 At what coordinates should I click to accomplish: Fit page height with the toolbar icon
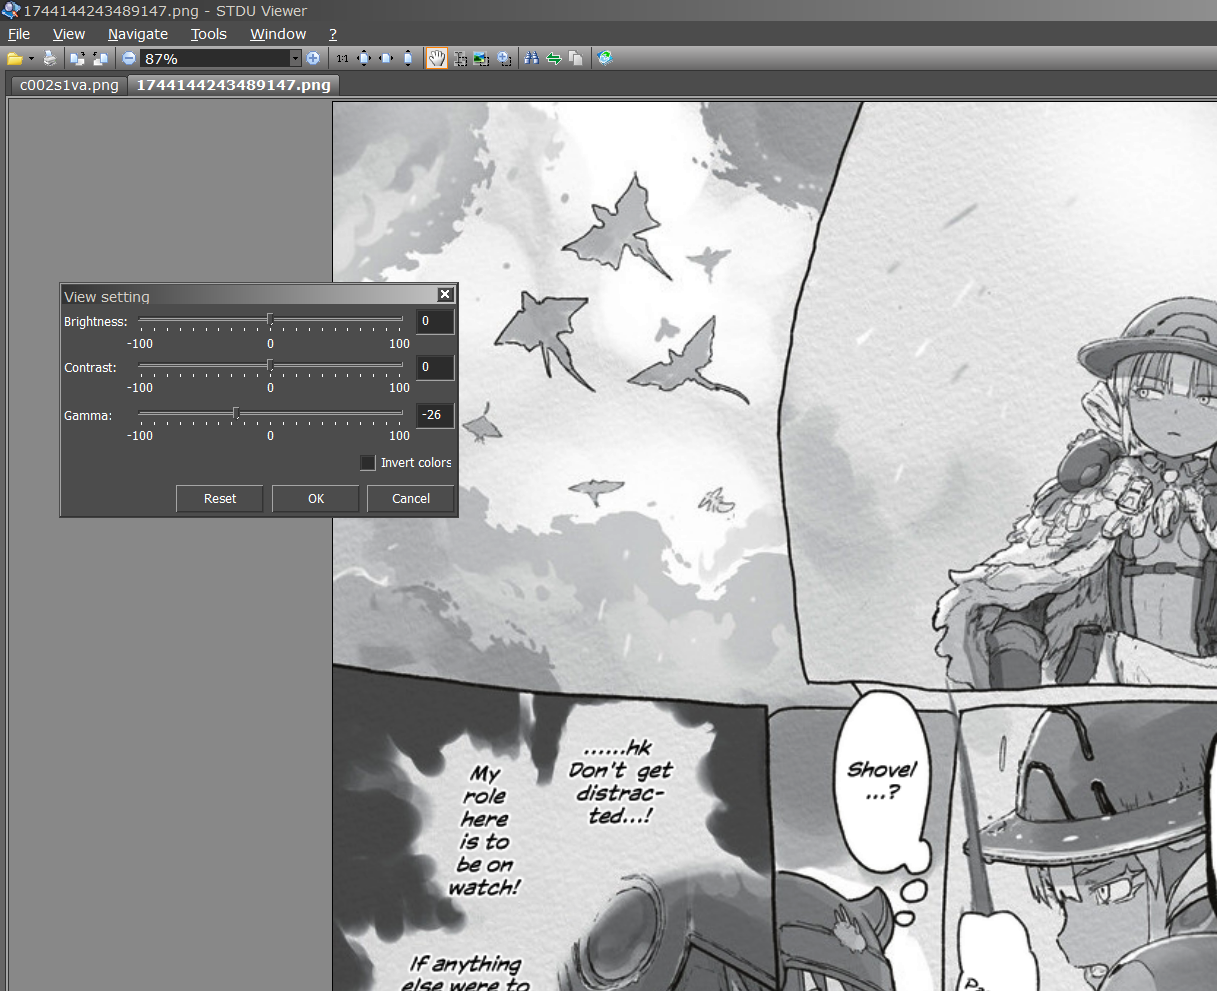[x=408, y=58]
